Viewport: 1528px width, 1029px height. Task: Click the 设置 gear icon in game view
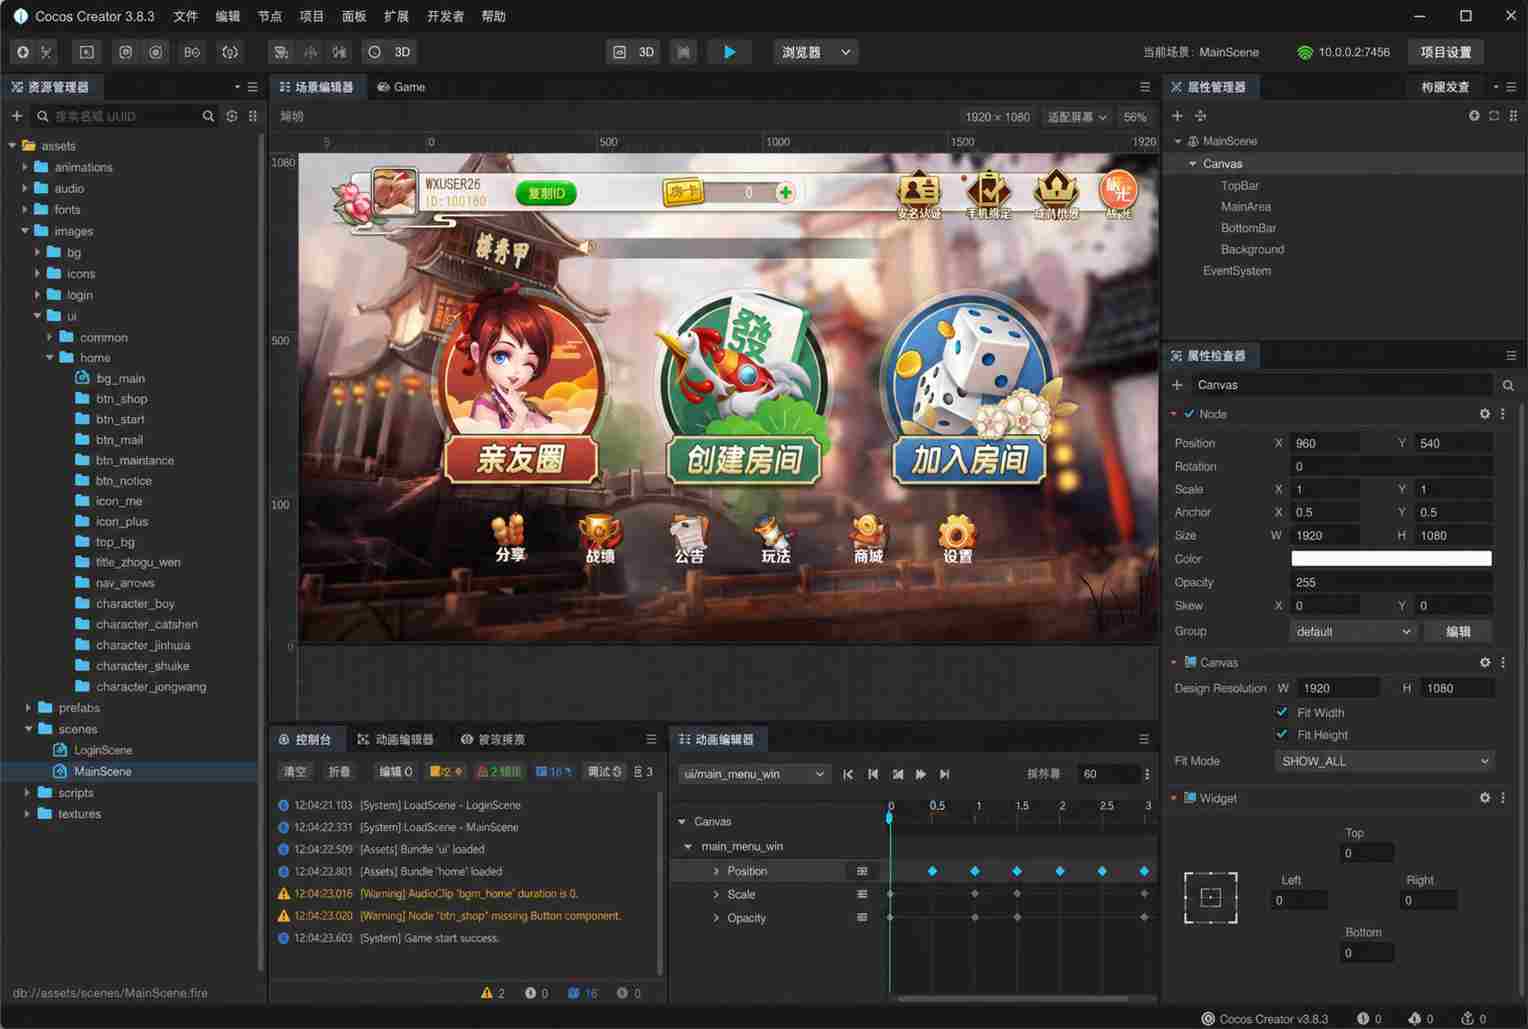(957, 538)
